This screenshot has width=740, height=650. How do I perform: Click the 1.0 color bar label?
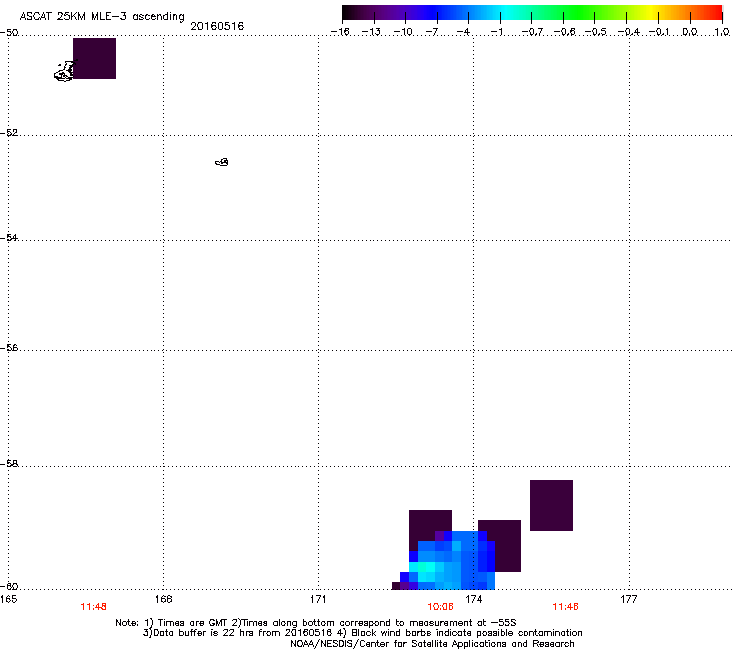click(x=722, y=32)
